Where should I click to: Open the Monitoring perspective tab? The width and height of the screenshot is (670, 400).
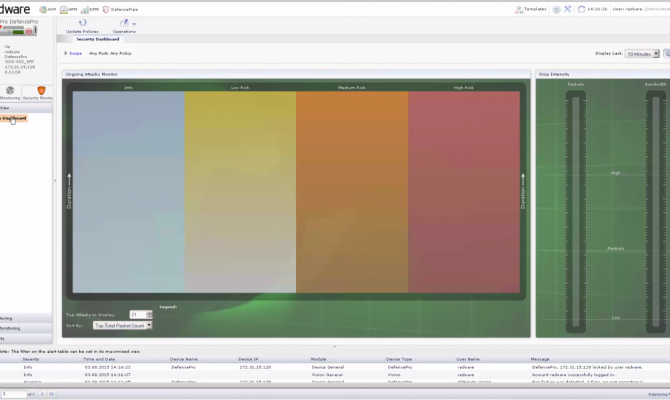pyautogui.click(x=10, y=93)
